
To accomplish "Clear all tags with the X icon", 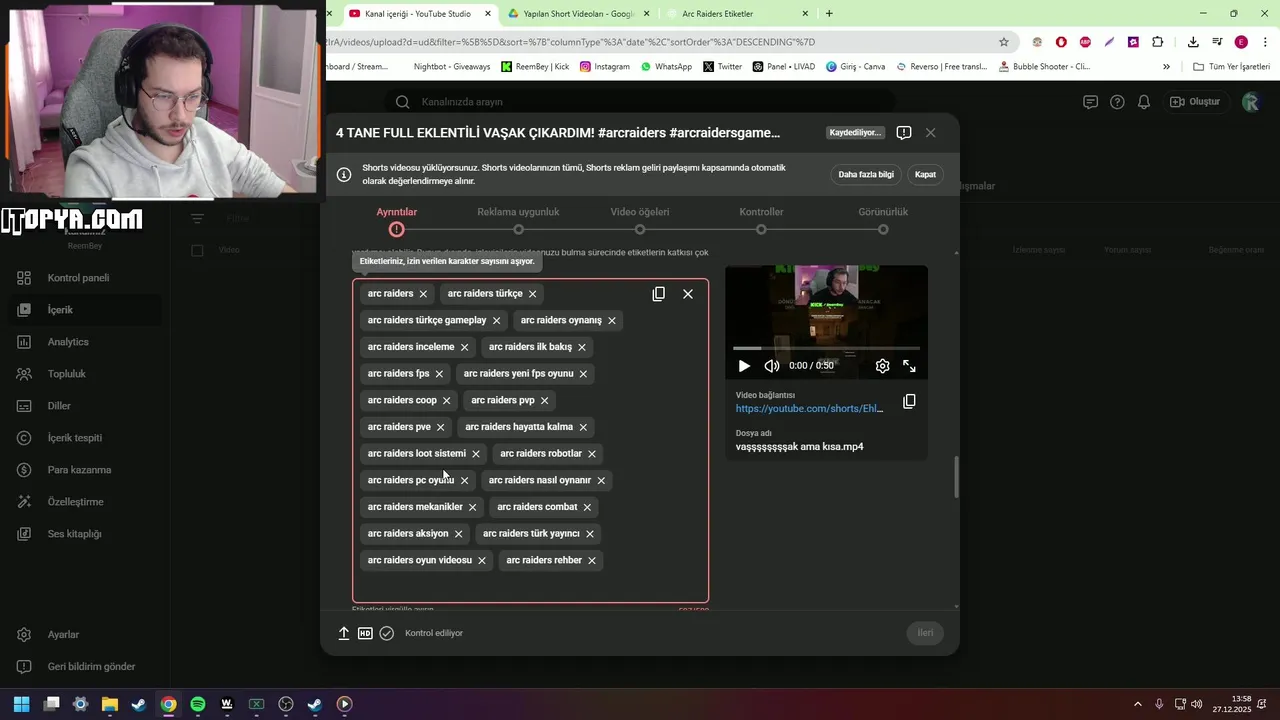I will click(x=688, y=294).
